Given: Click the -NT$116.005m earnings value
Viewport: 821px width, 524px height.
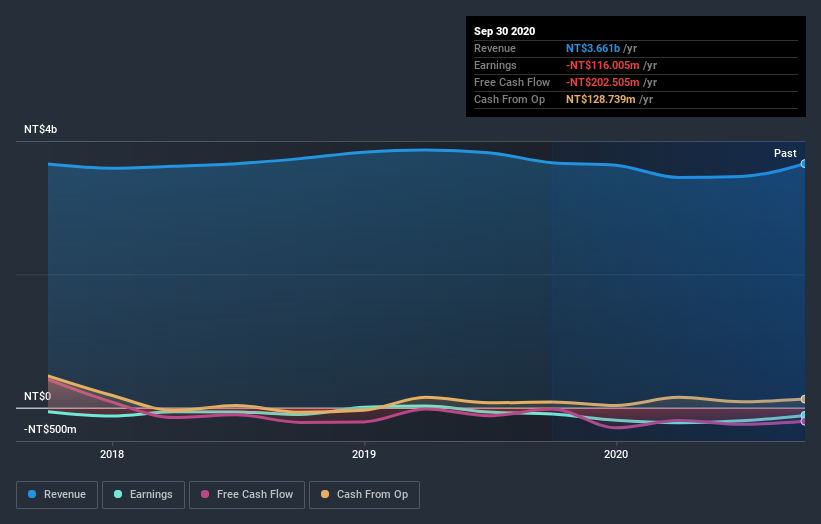Looking at the screenshot, I should (603, 65).
